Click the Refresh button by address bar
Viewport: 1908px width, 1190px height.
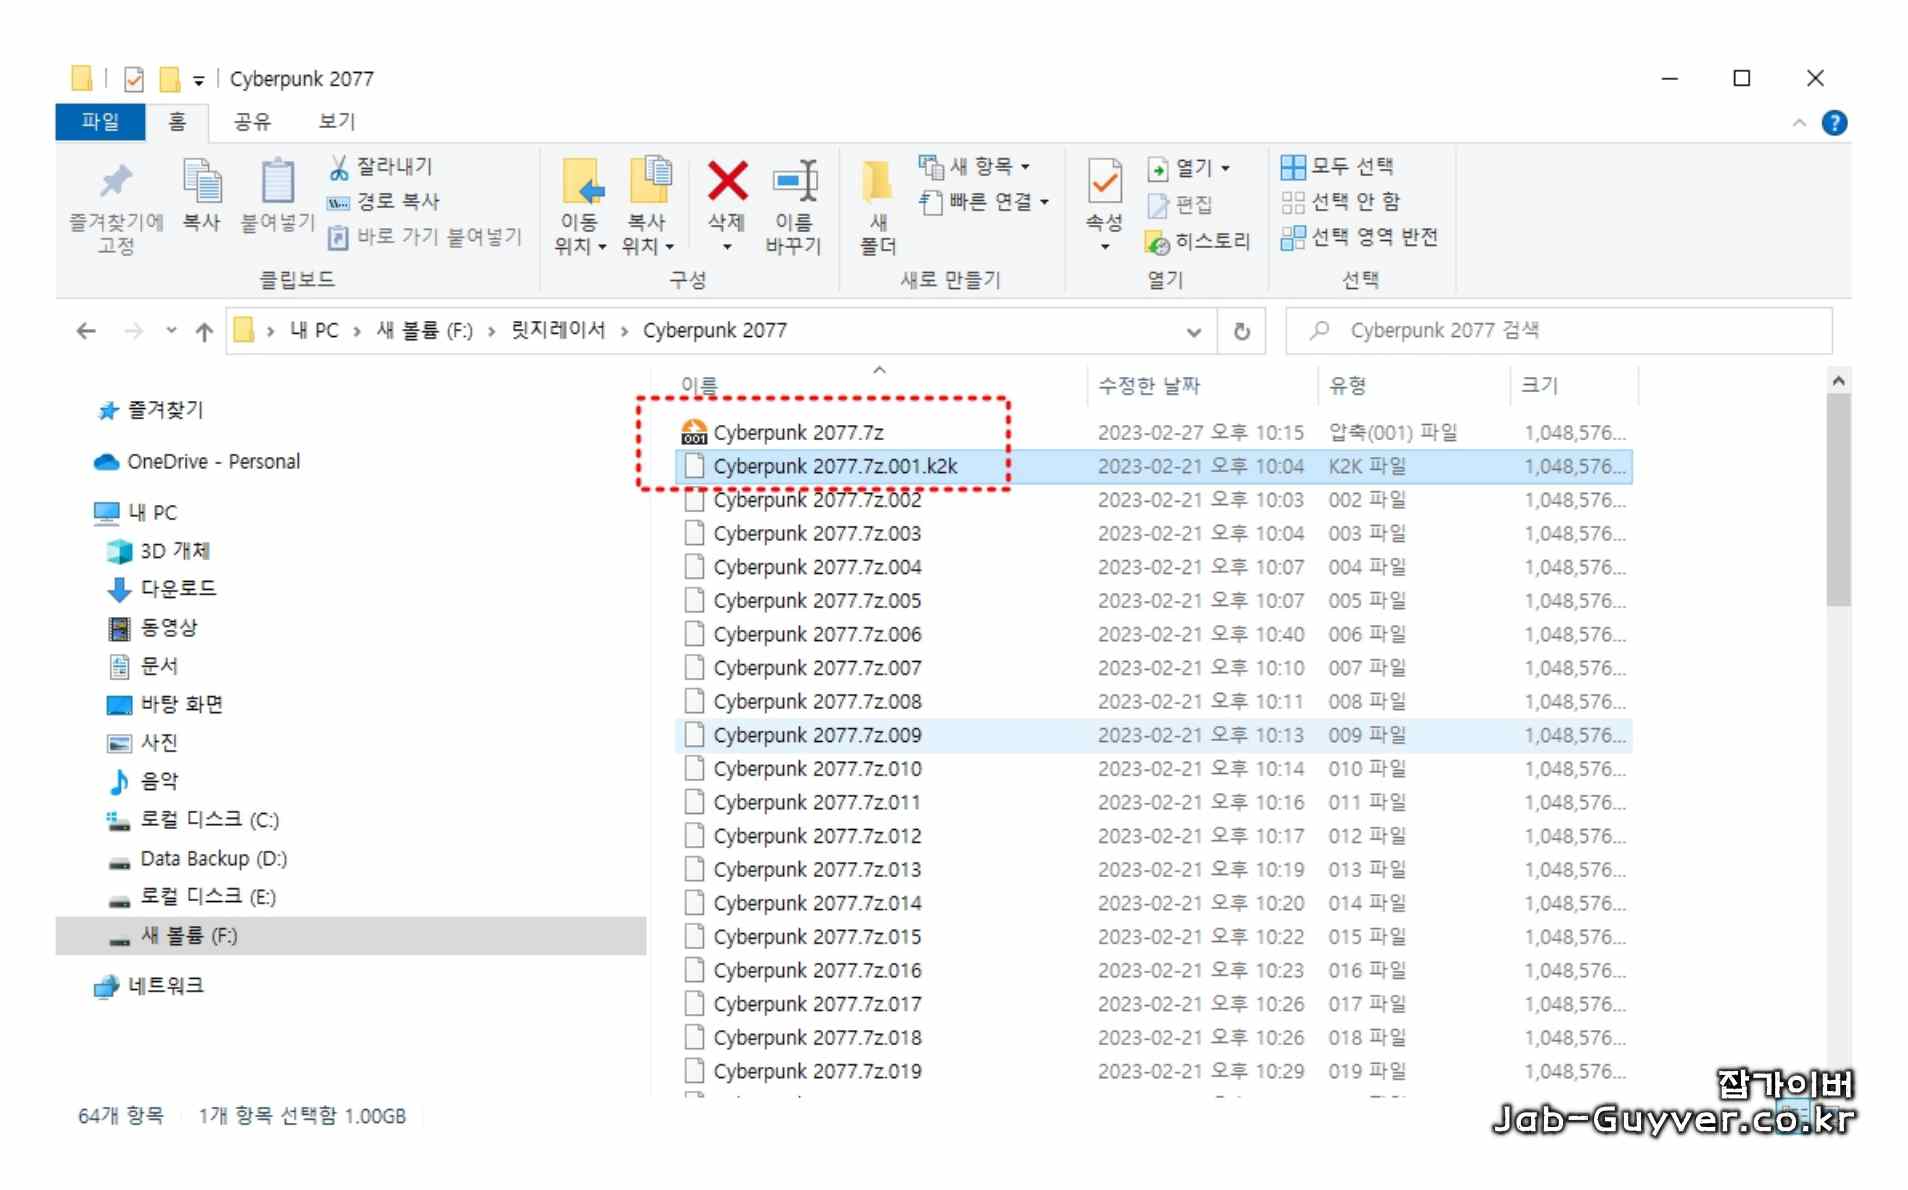[x=1241, y=331]
